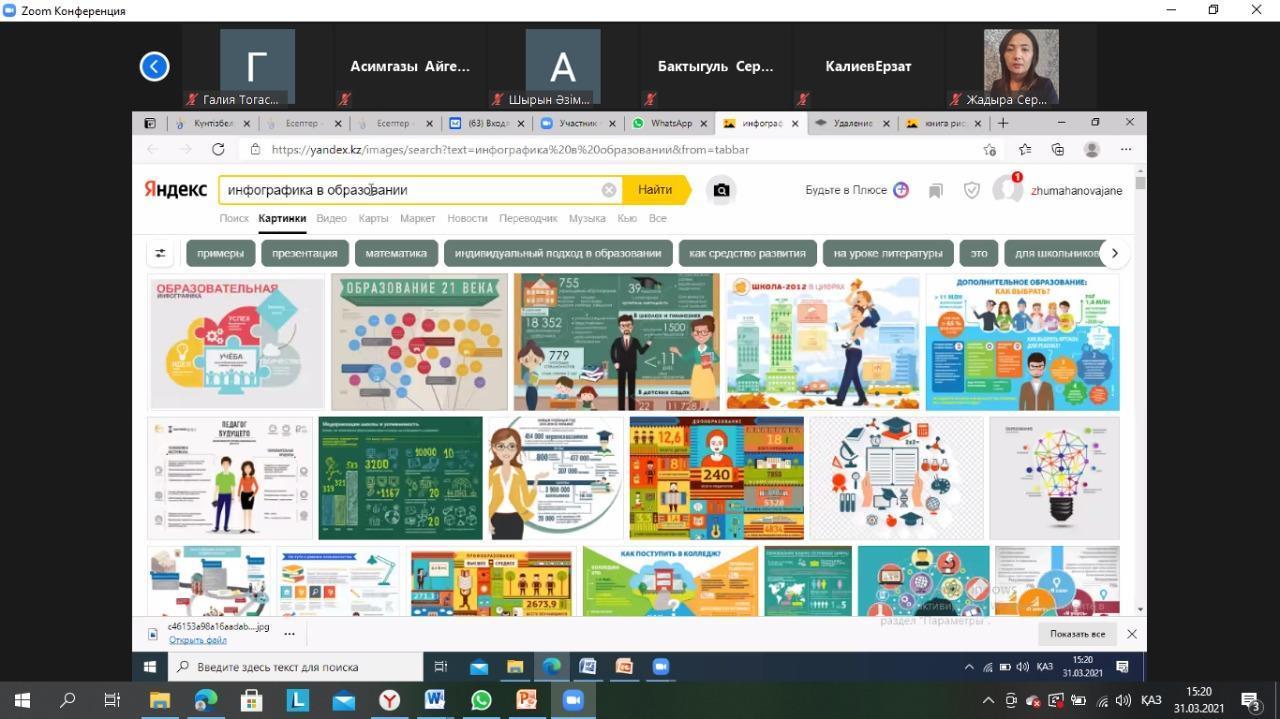Open the Яндекс logo home link
1280x719 pixels.
[x=175, y=190]
